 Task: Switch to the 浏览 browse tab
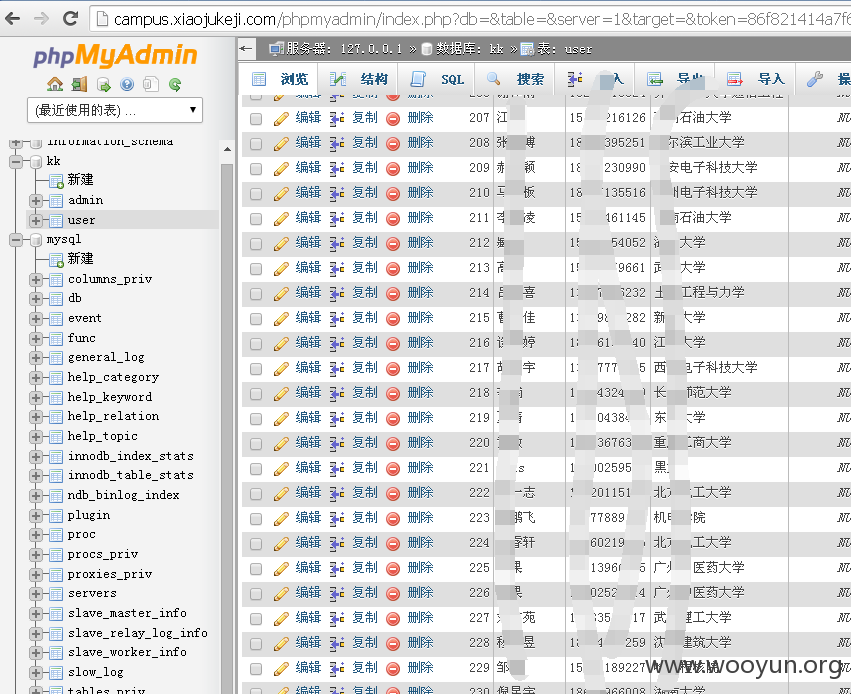[280, 79]
